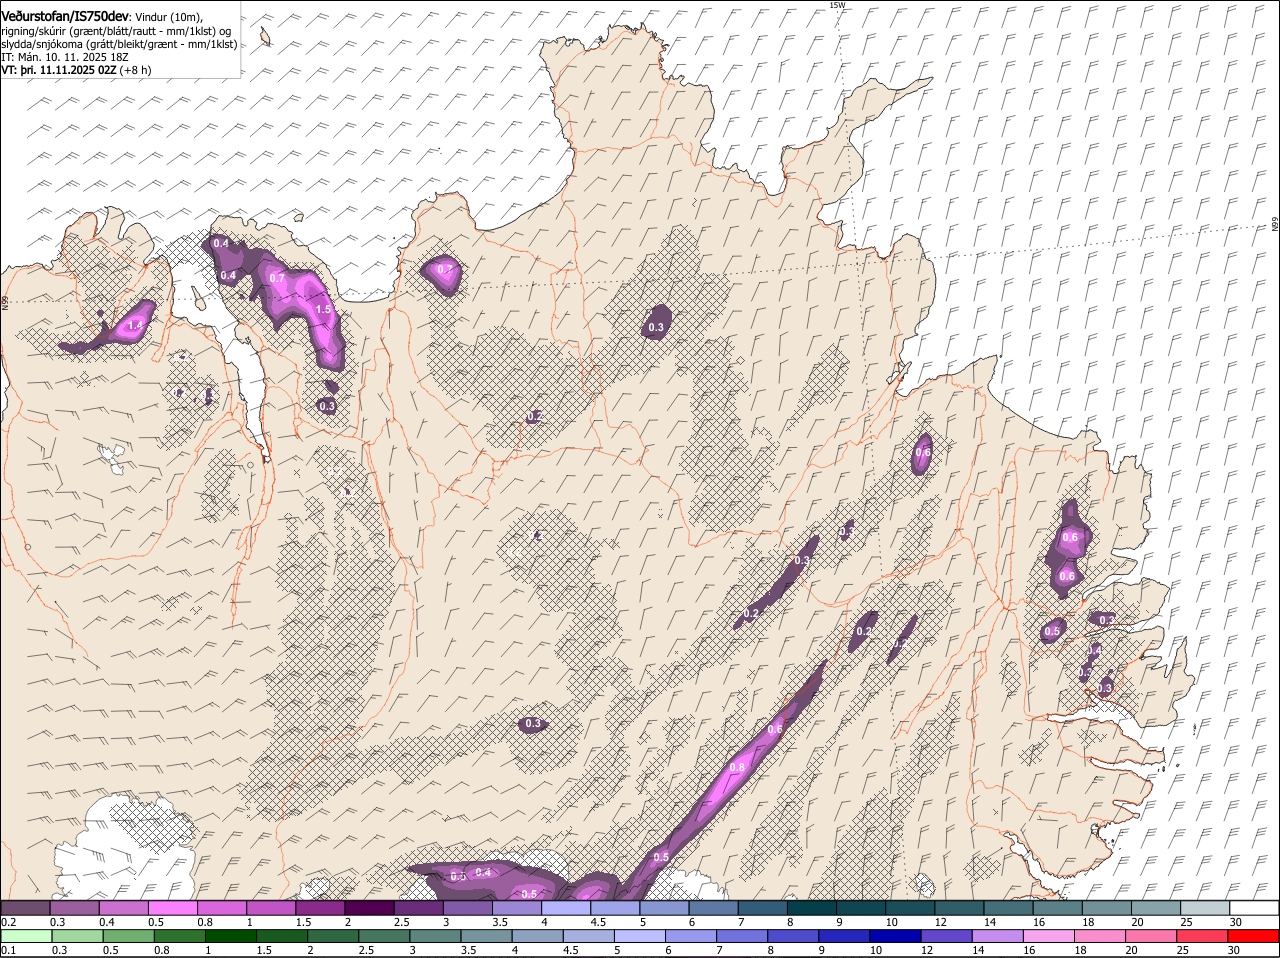Click the 30 value in the lower legend row

[1233, 950]
